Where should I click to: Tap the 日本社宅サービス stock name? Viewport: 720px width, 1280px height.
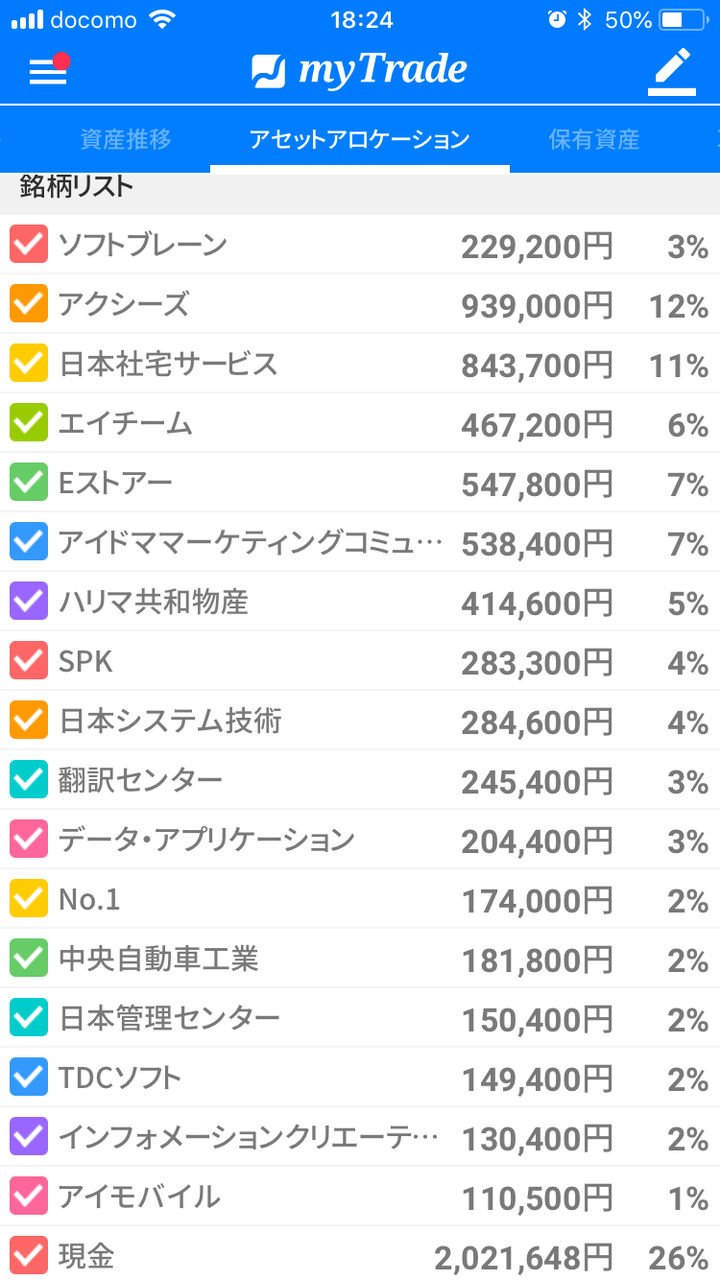point(168,364)
